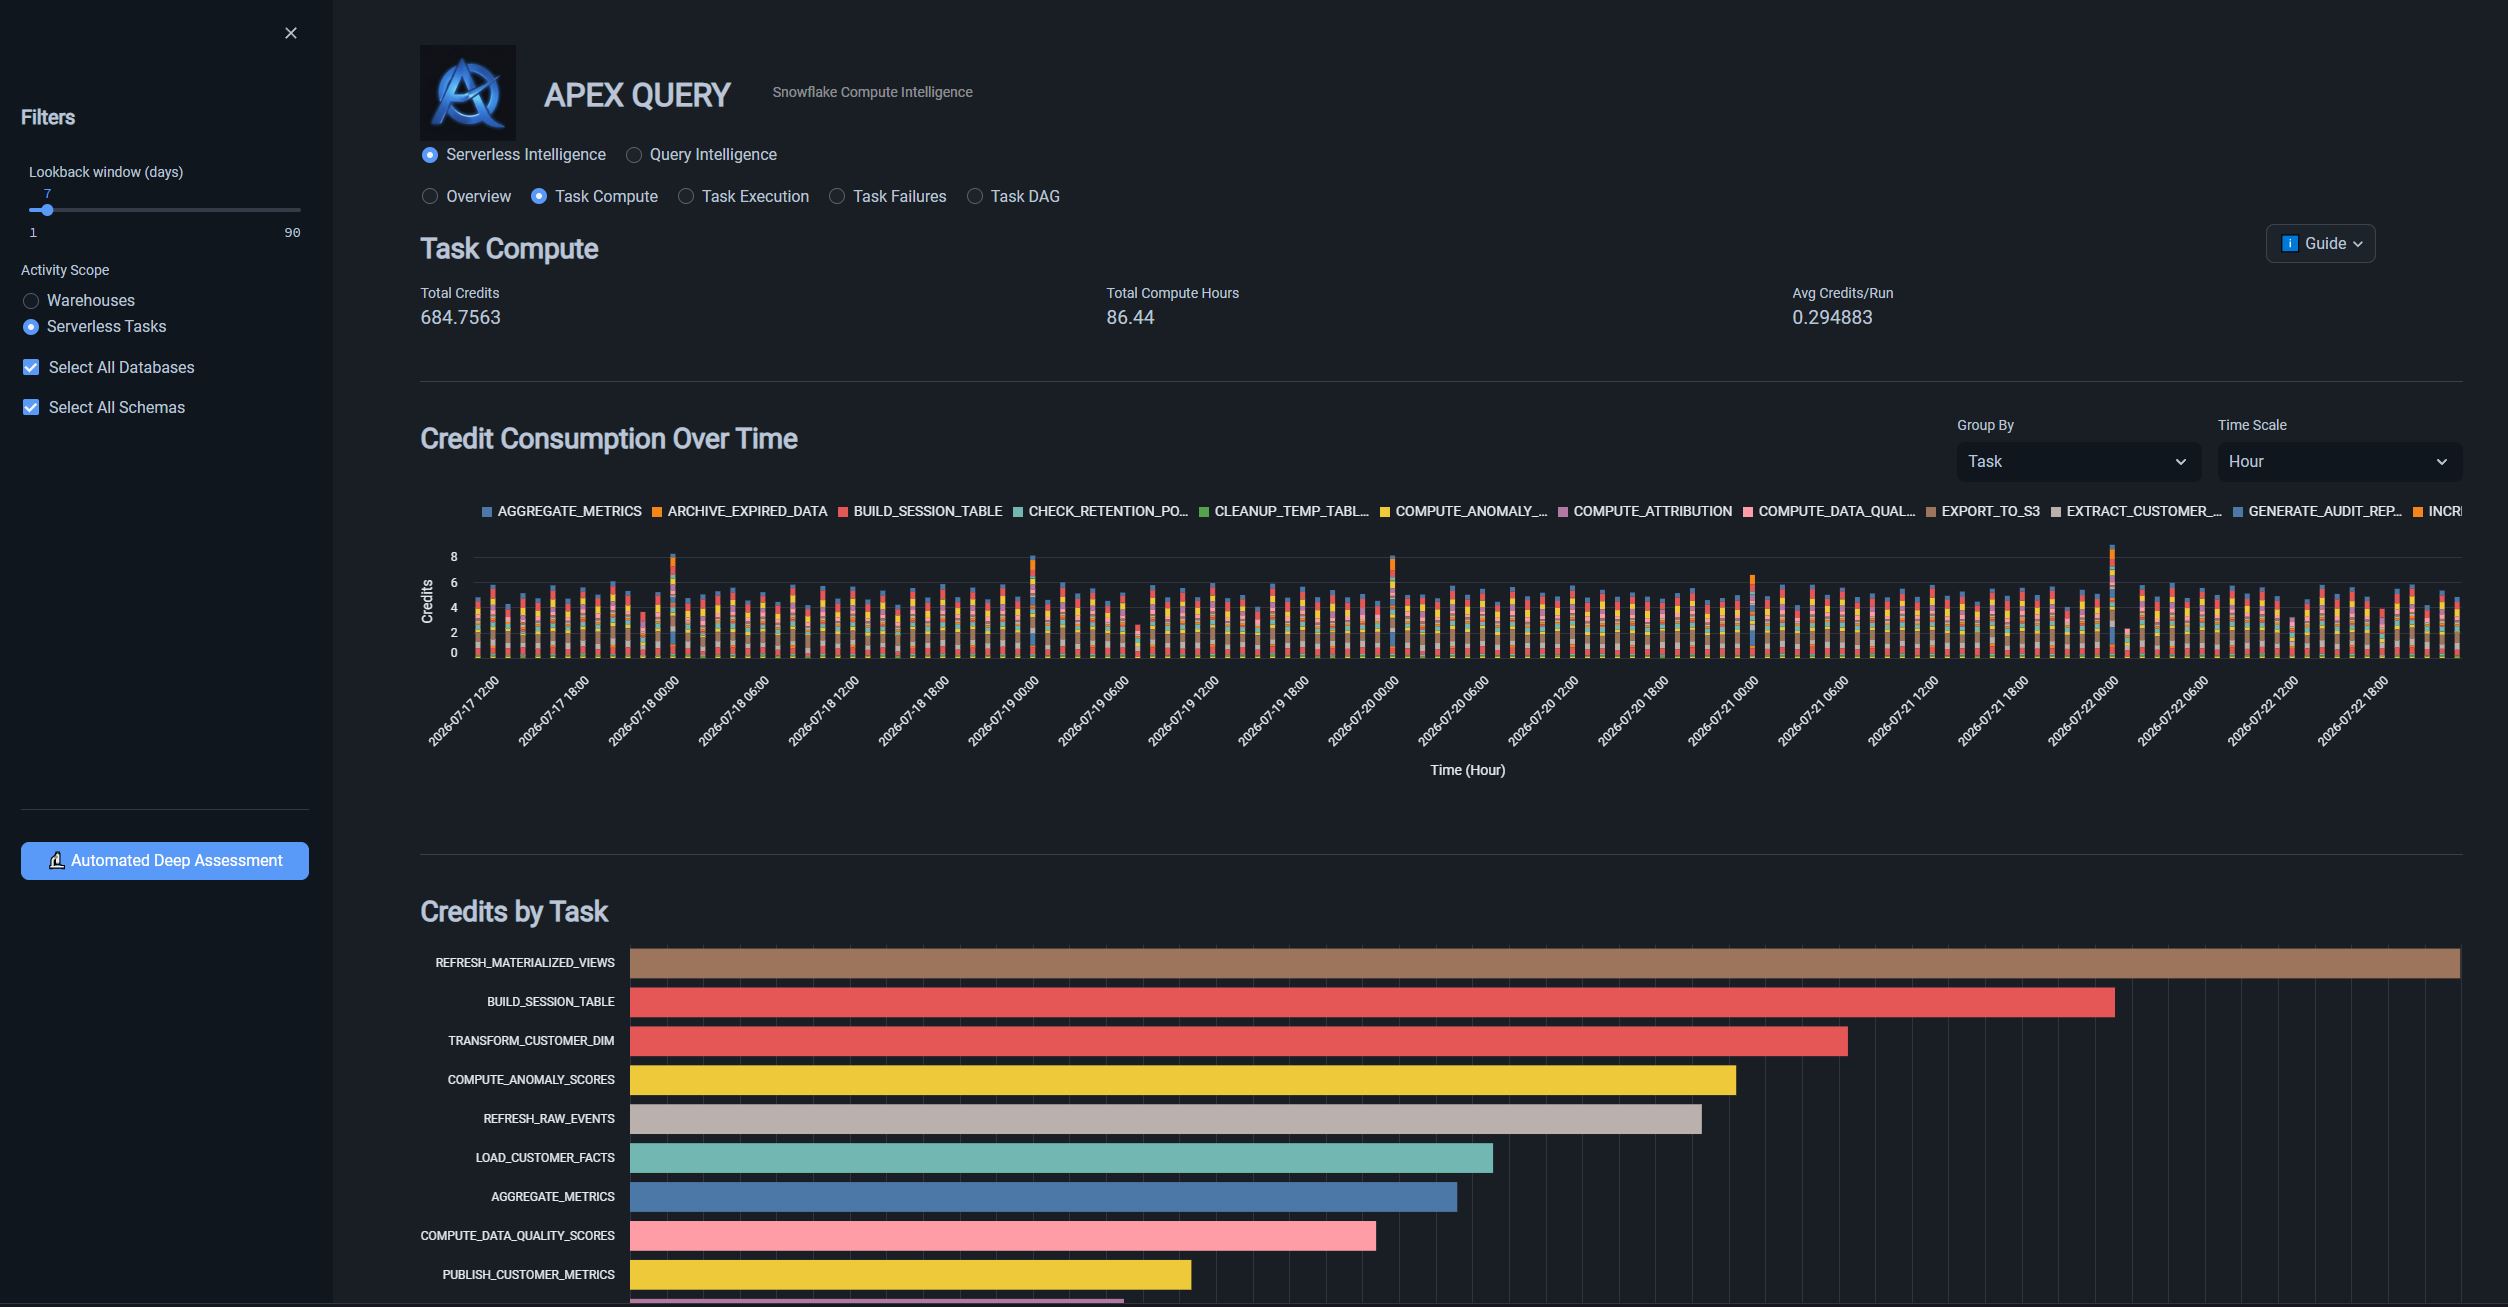Click the blue info icon in Guide

tap(2289, 243)
